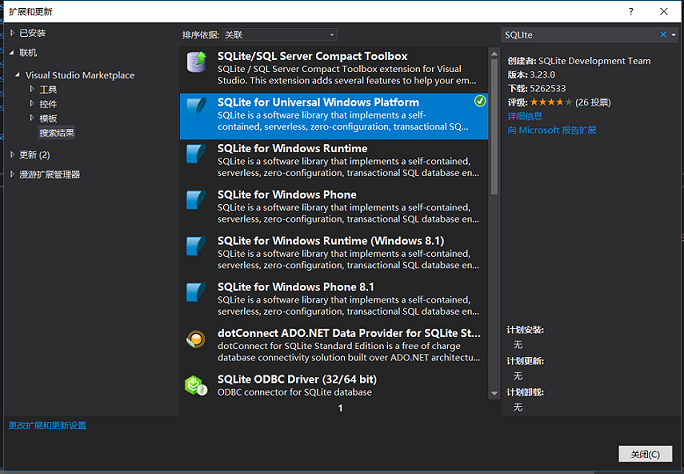The width and height of the screenshot is (684, 474).
Task: Select SQLite for Windows Runtime (Windows 8.1) title
Action: pos(331,241)
